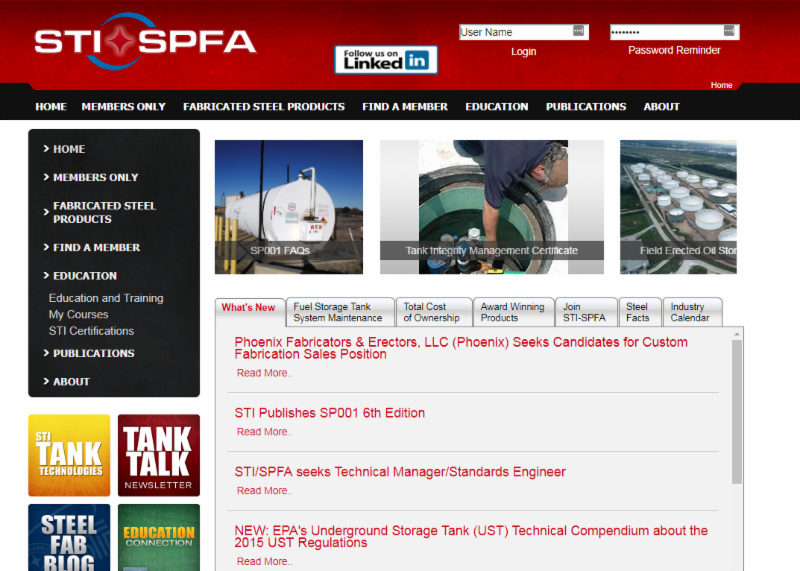This screenshot has width=800, height=571.
Task: Open Tank Integrity Management Certificate banner
Action: pyautogui.click(x=492, y=207)
